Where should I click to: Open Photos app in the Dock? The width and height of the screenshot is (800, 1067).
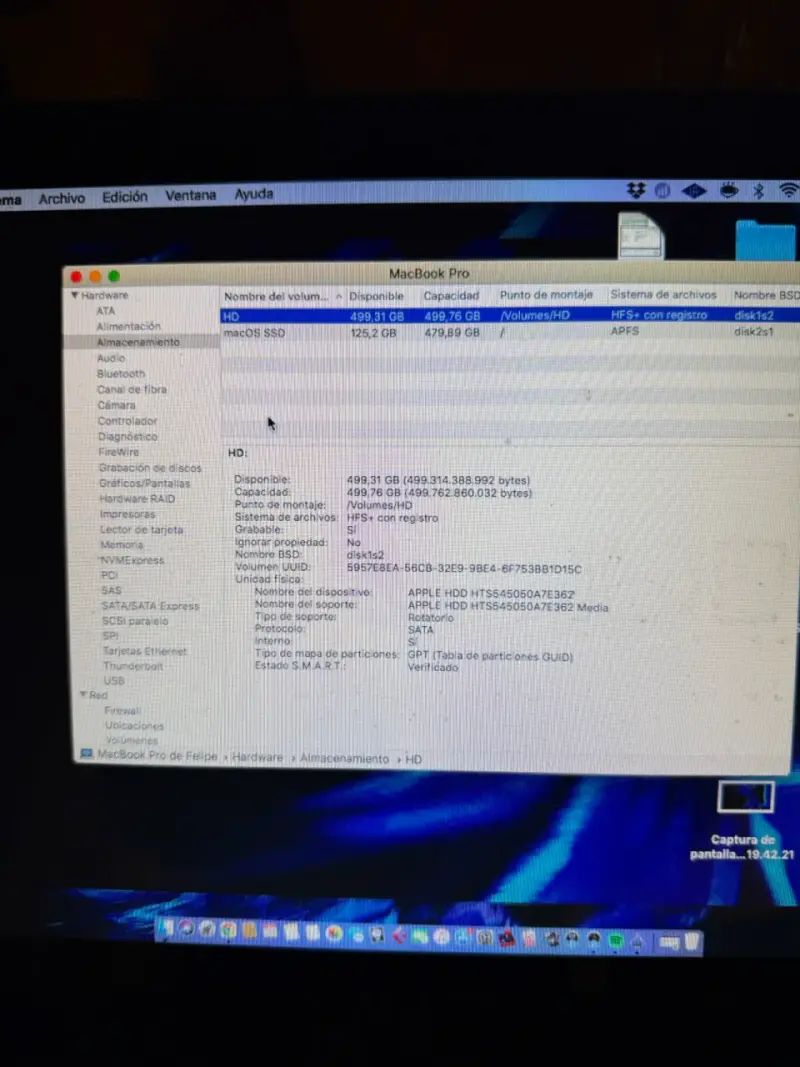click(333, 933)
